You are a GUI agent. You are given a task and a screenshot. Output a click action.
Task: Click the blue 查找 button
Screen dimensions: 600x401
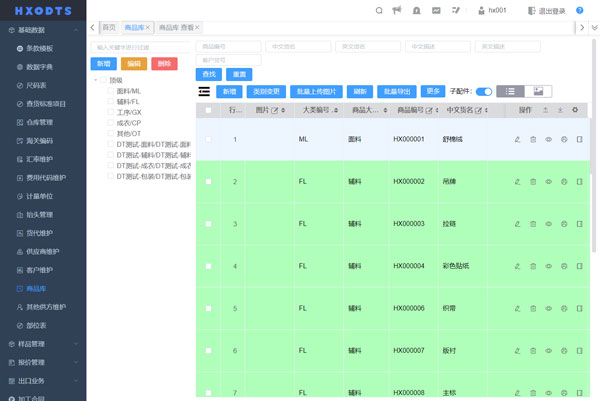(x=209, y=74)
